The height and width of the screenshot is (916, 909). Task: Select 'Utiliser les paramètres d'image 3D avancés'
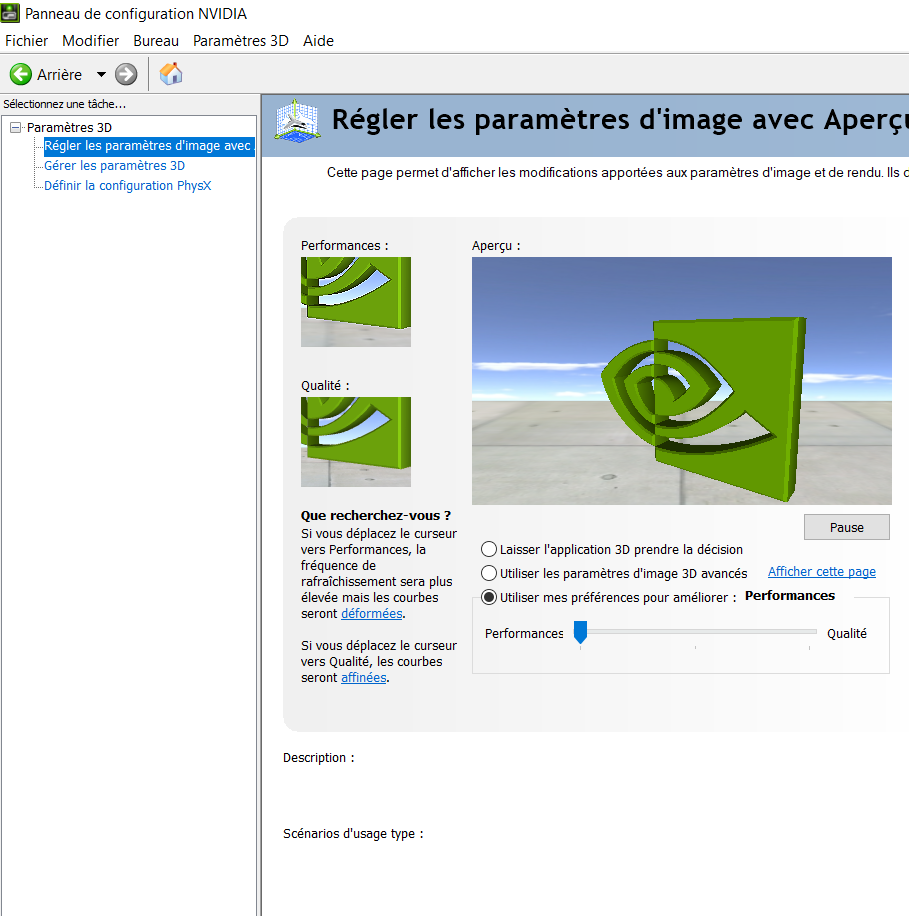coord(489,571)
